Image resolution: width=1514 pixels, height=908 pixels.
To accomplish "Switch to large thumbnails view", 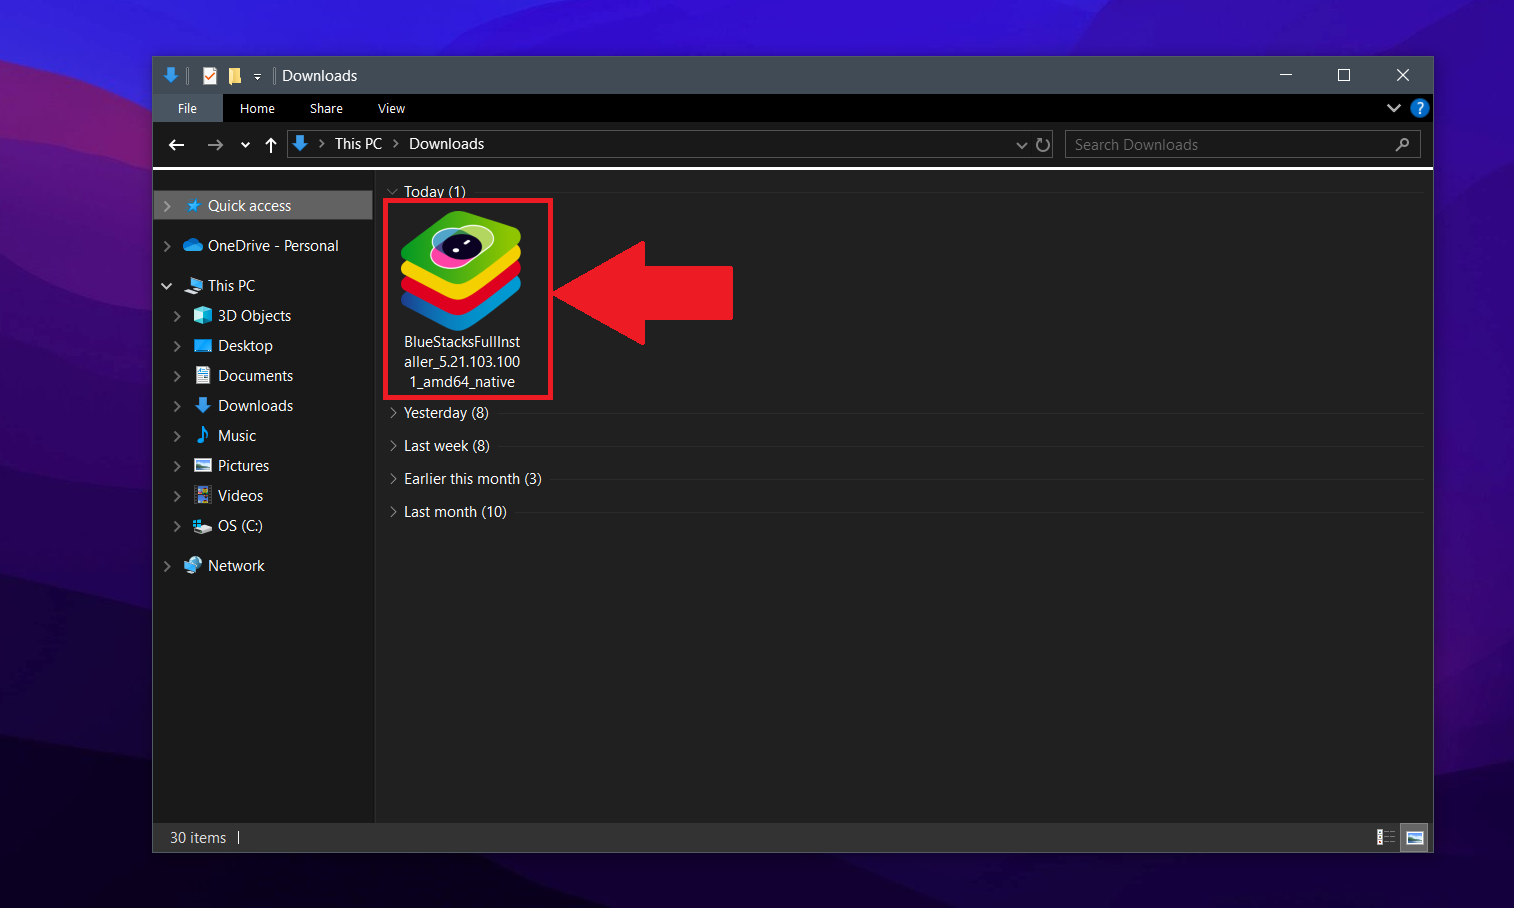I will 1415,837.
